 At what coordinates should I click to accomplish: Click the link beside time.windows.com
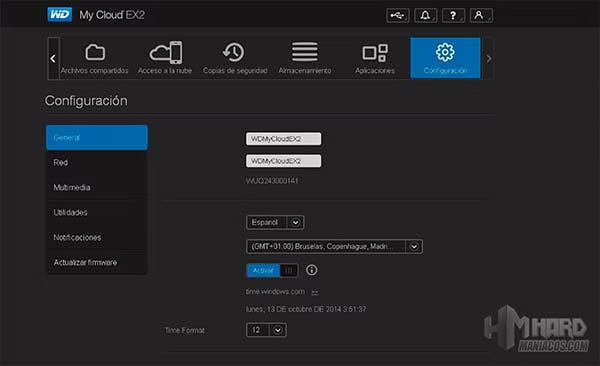click(x=315, y=292)
